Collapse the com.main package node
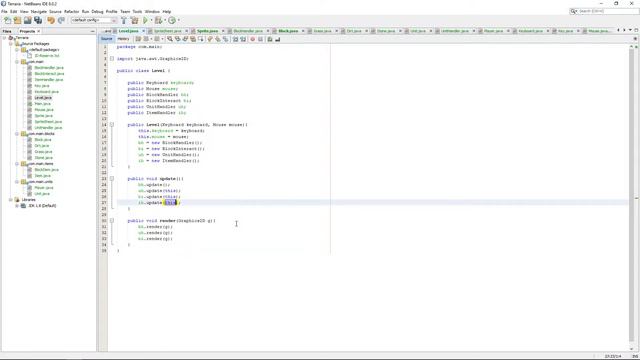This screenshot has height=360, width=640. [17, 62]
